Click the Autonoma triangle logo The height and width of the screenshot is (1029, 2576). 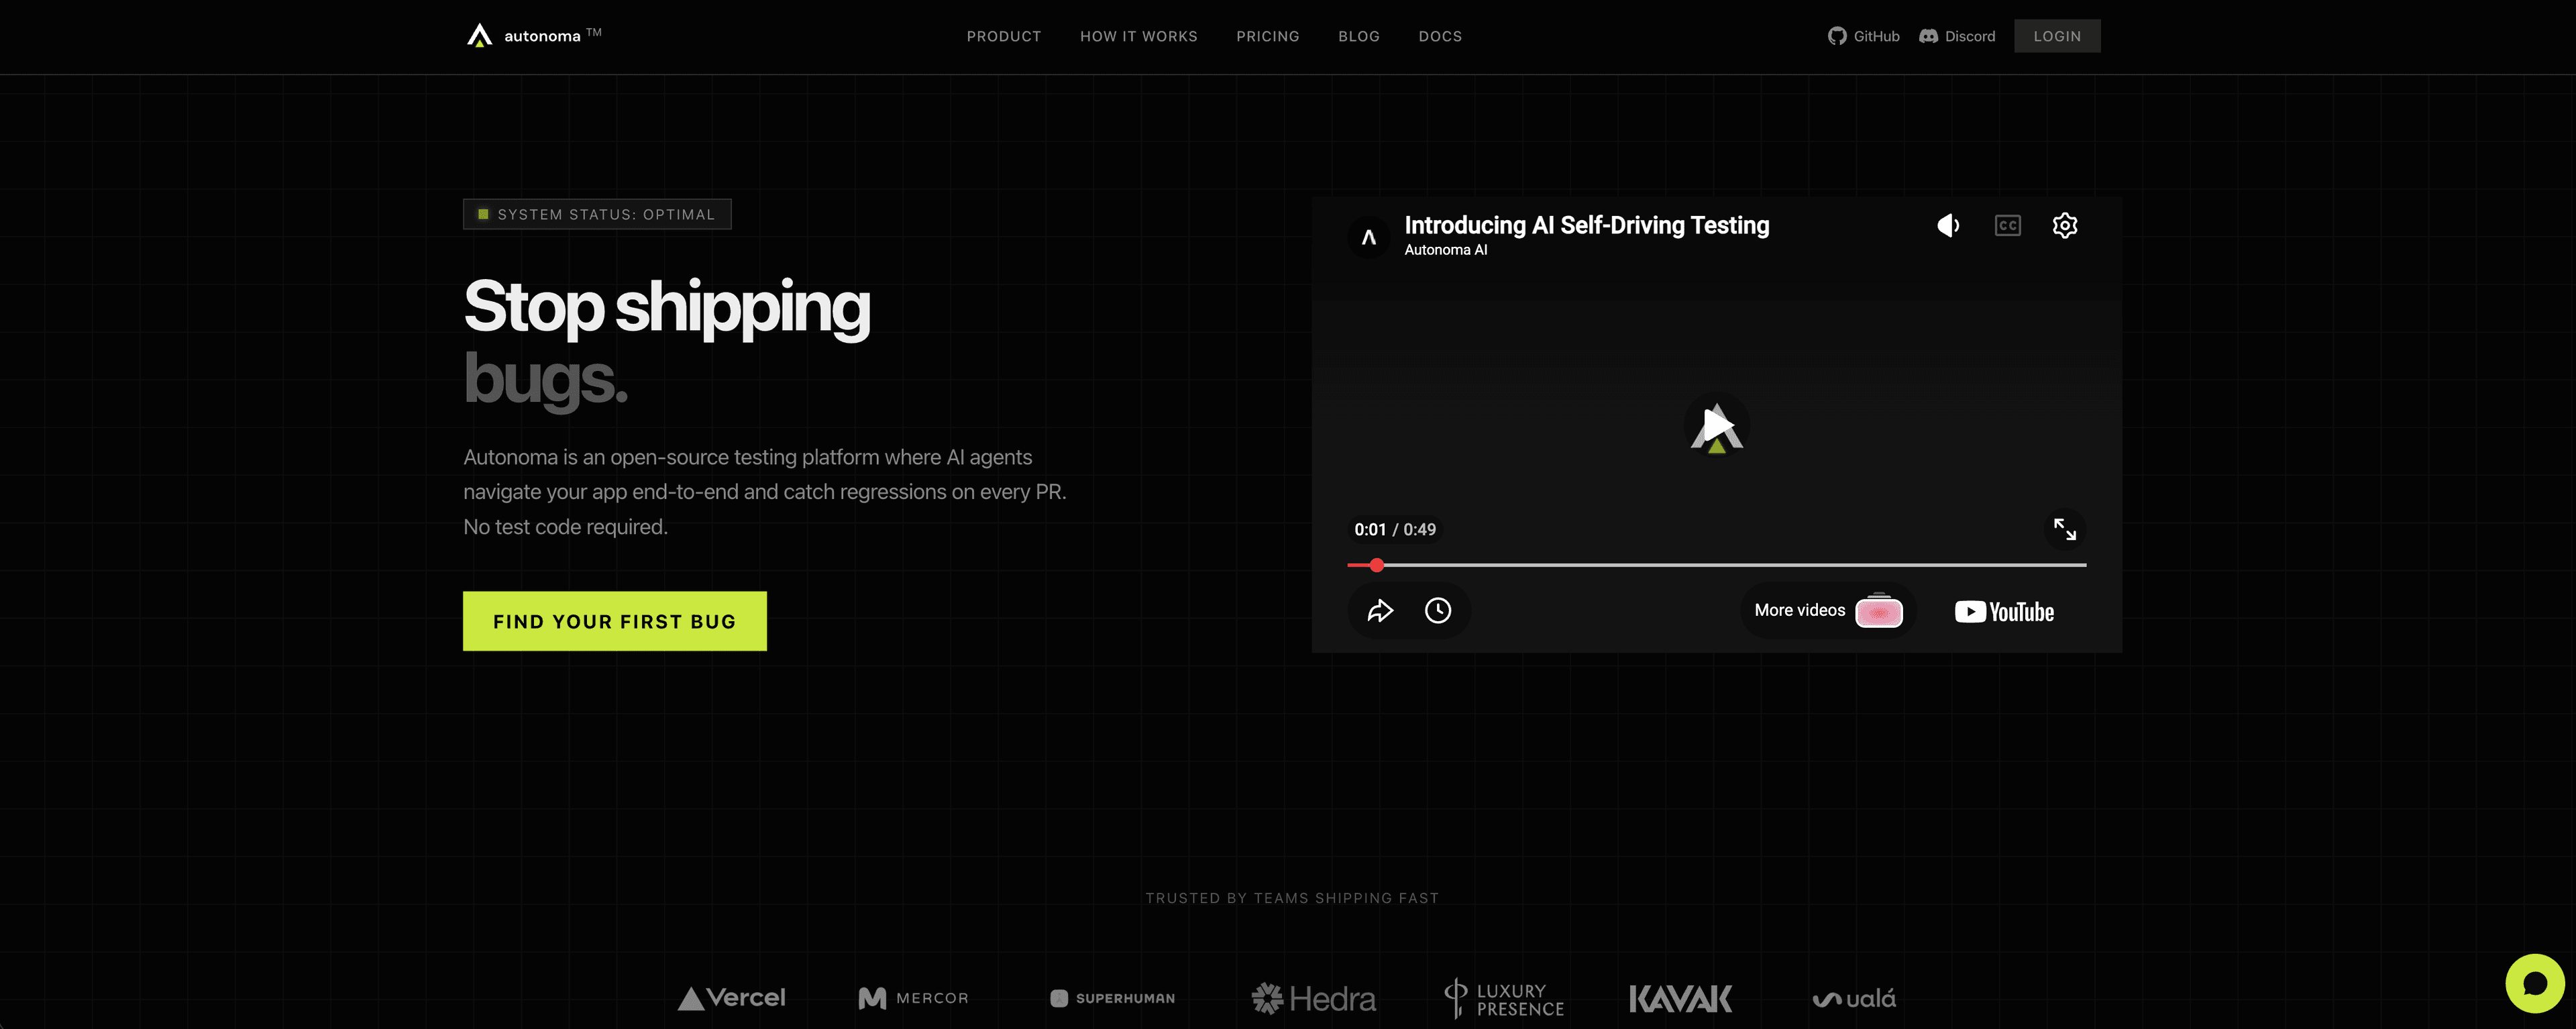479,35
